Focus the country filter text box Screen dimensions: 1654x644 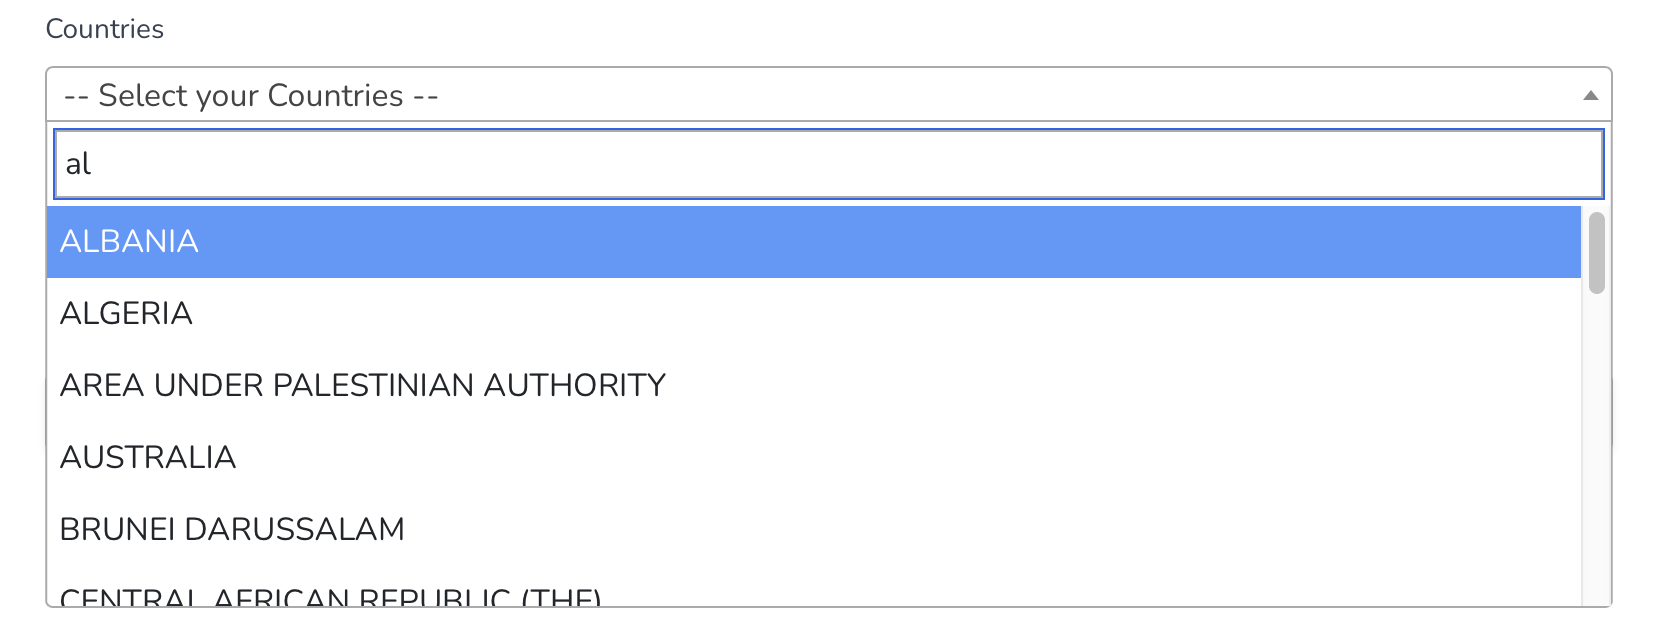[x=827, y=164]
